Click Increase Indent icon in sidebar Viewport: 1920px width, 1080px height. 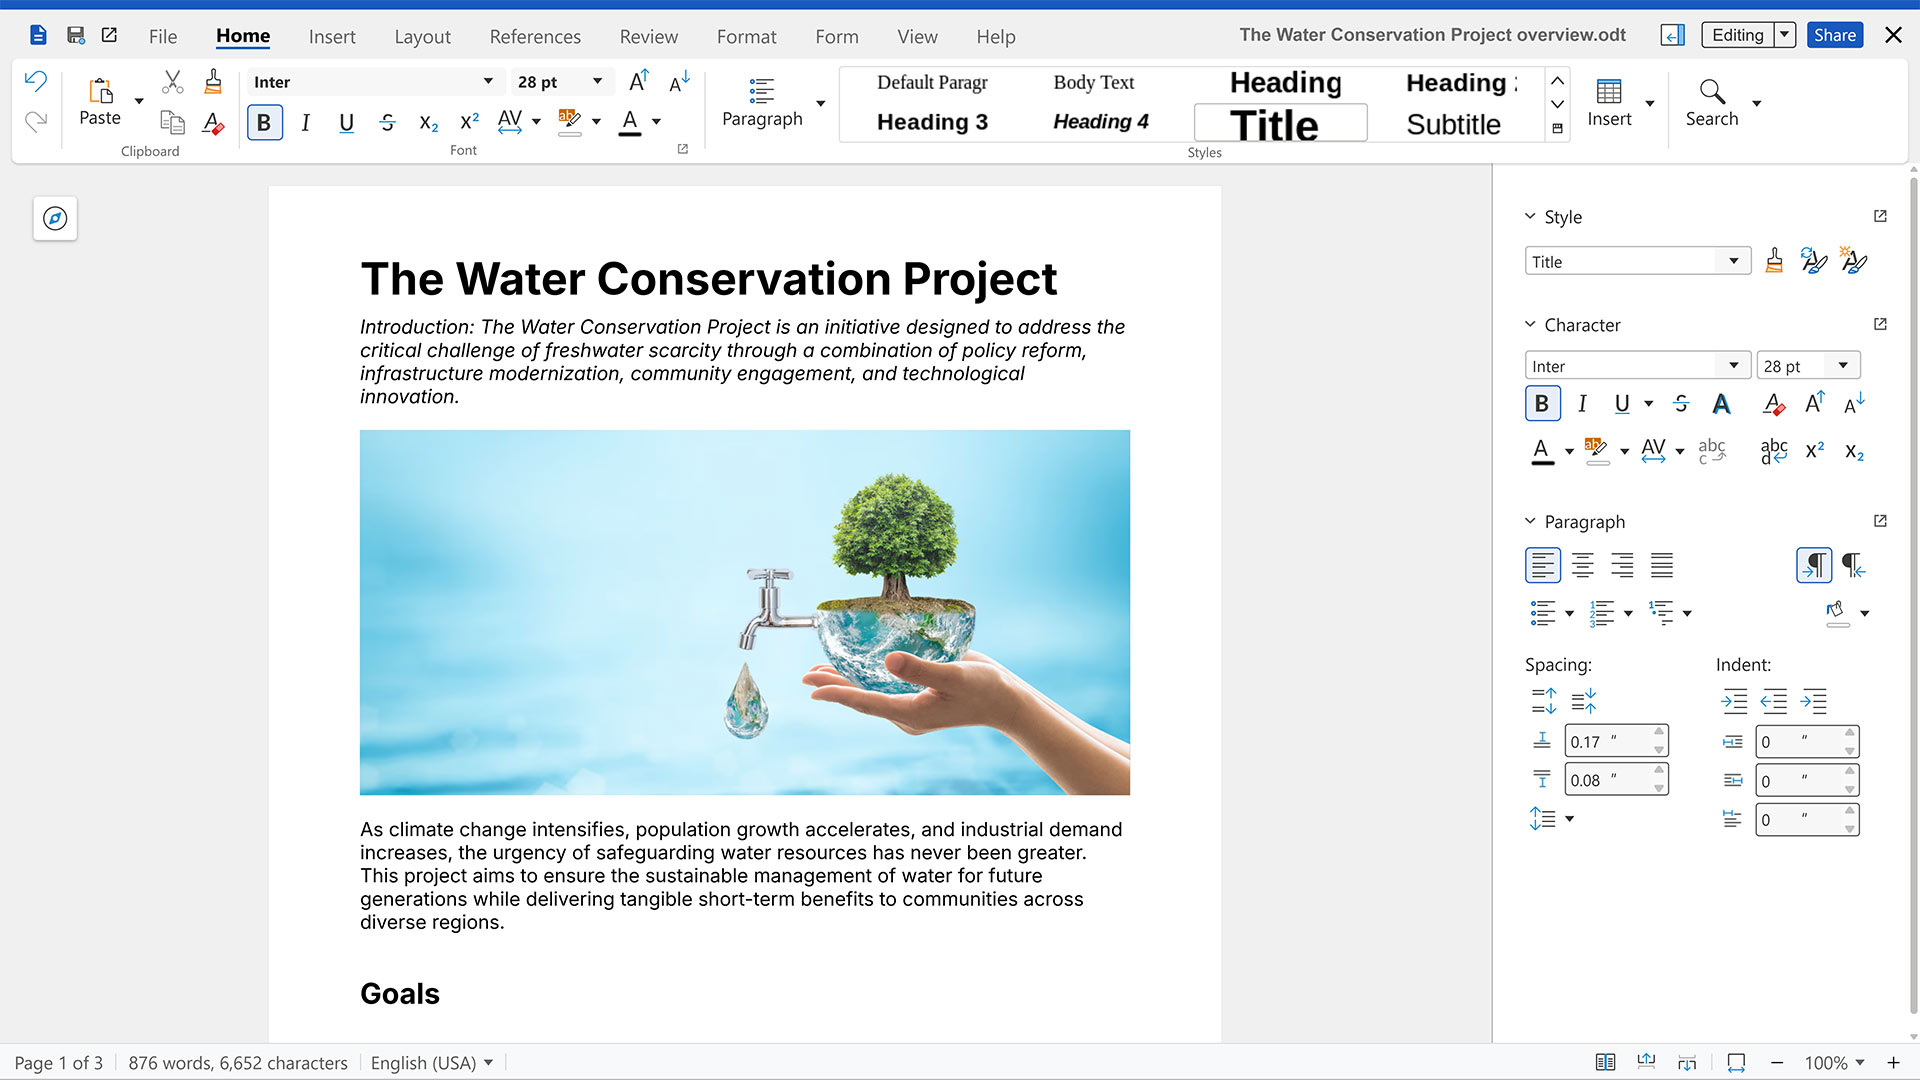1734,701
